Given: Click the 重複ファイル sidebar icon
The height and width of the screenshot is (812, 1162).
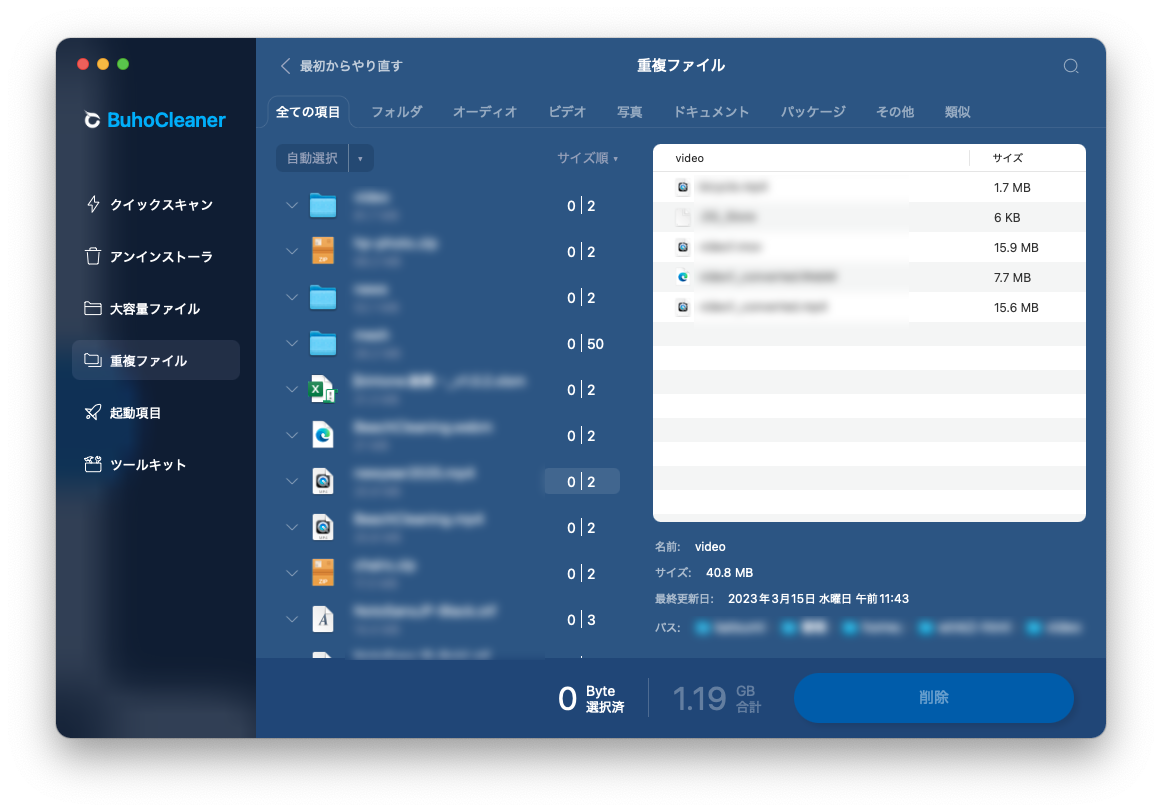Looking at the screenshot, I should [92, 360].
